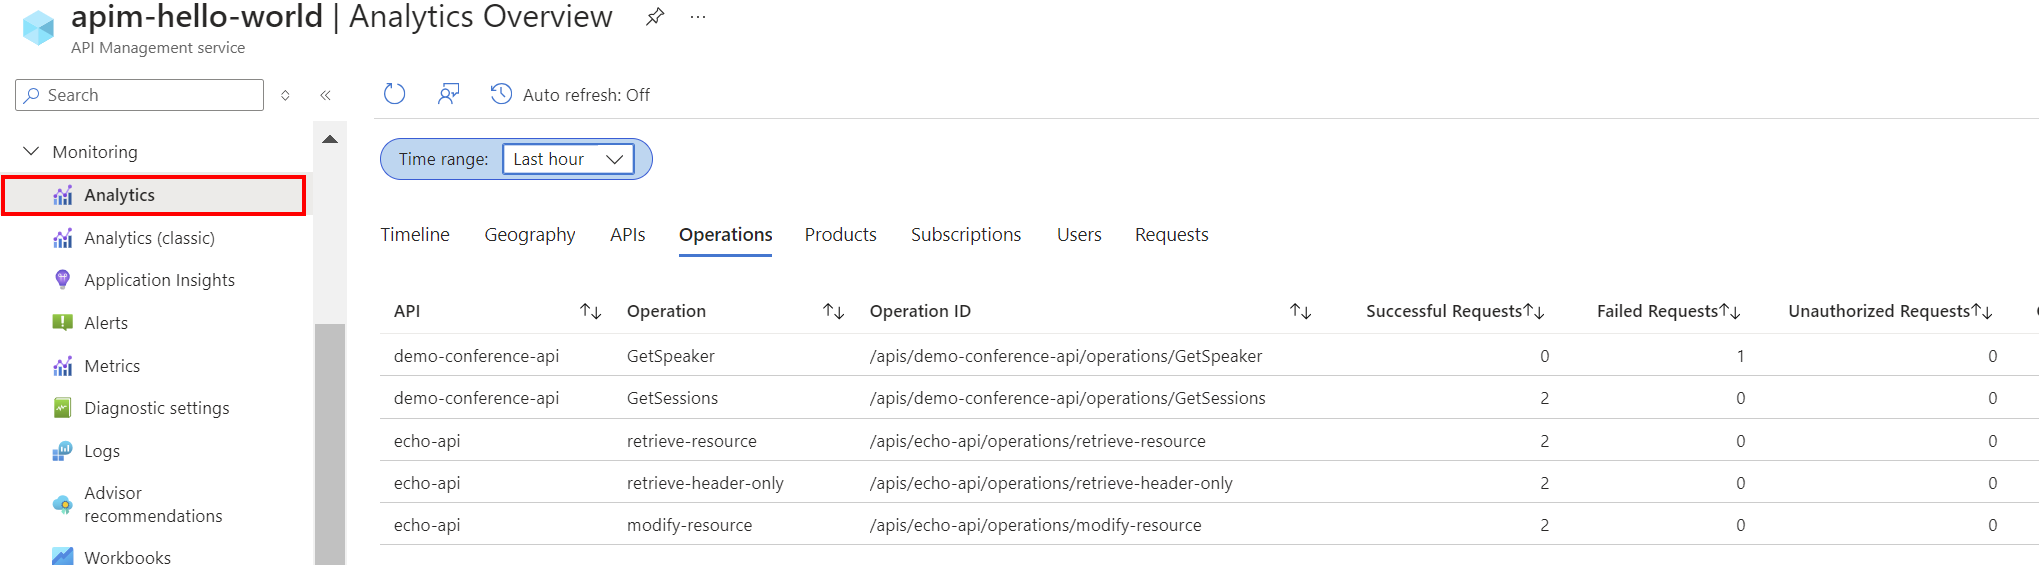Screen dimensions: 2039x565
Task: Switch to the Requests tab
Action: (1171, 234)
